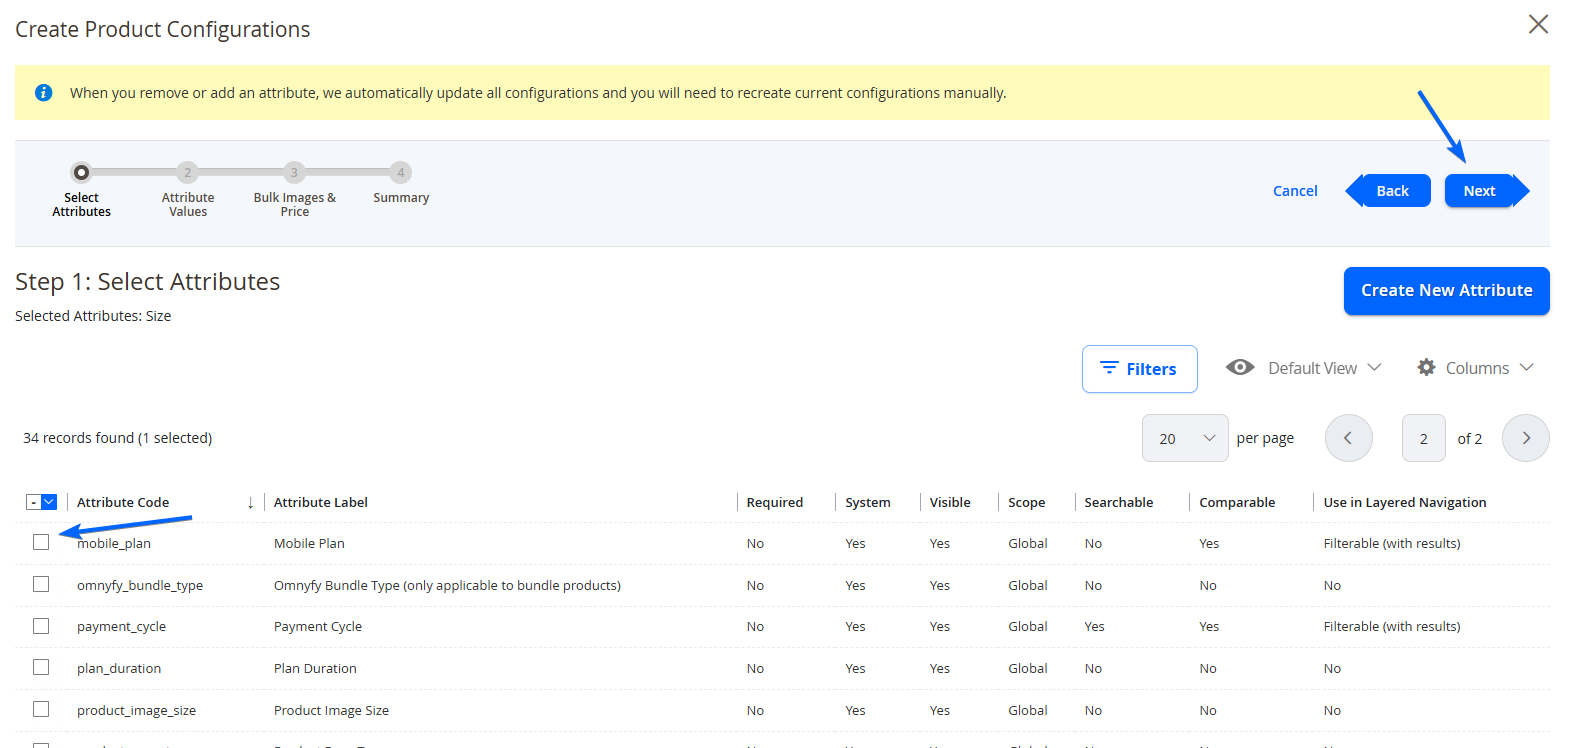Click the 'Payment Cycle' label cell

[x=318, y=627]
